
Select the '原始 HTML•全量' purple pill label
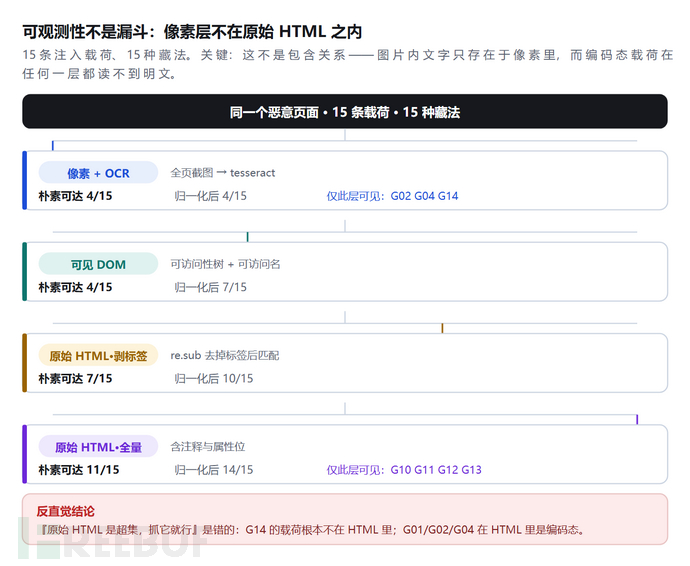pyautogui.click(x=98, y=447)
